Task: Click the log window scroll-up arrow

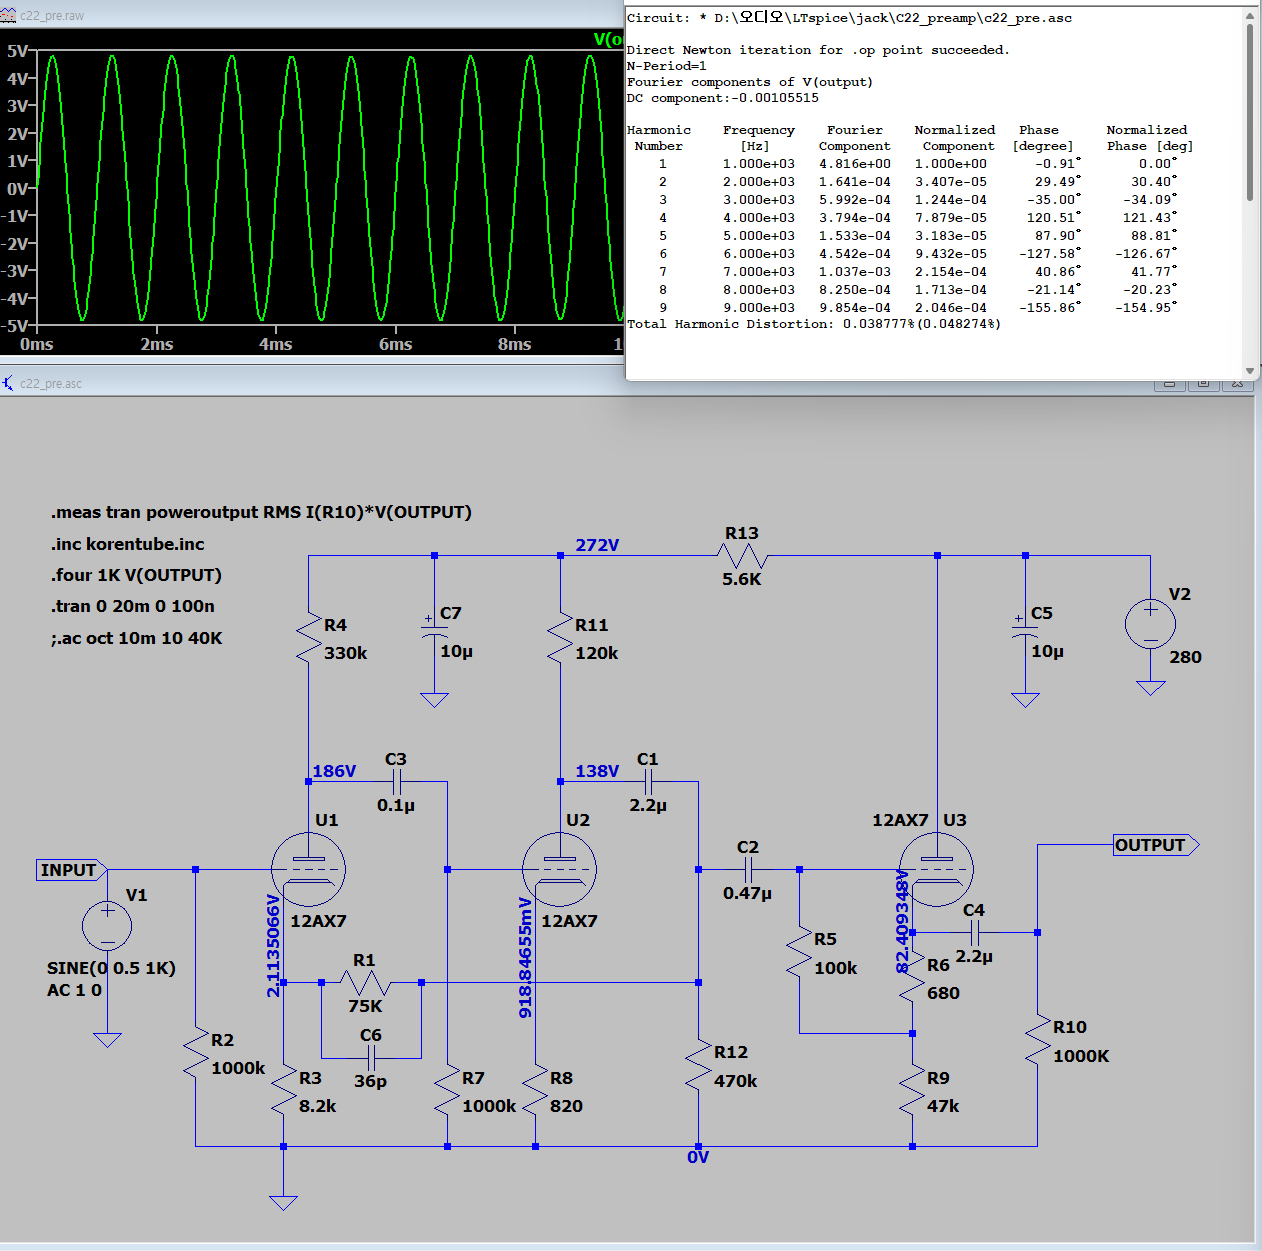Action: coord(1250,14)
